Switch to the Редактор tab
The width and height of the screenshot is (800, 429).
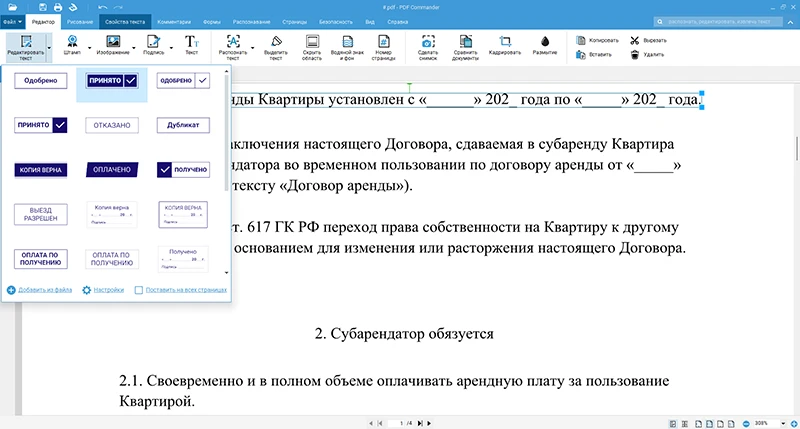(x=43, y=22)
